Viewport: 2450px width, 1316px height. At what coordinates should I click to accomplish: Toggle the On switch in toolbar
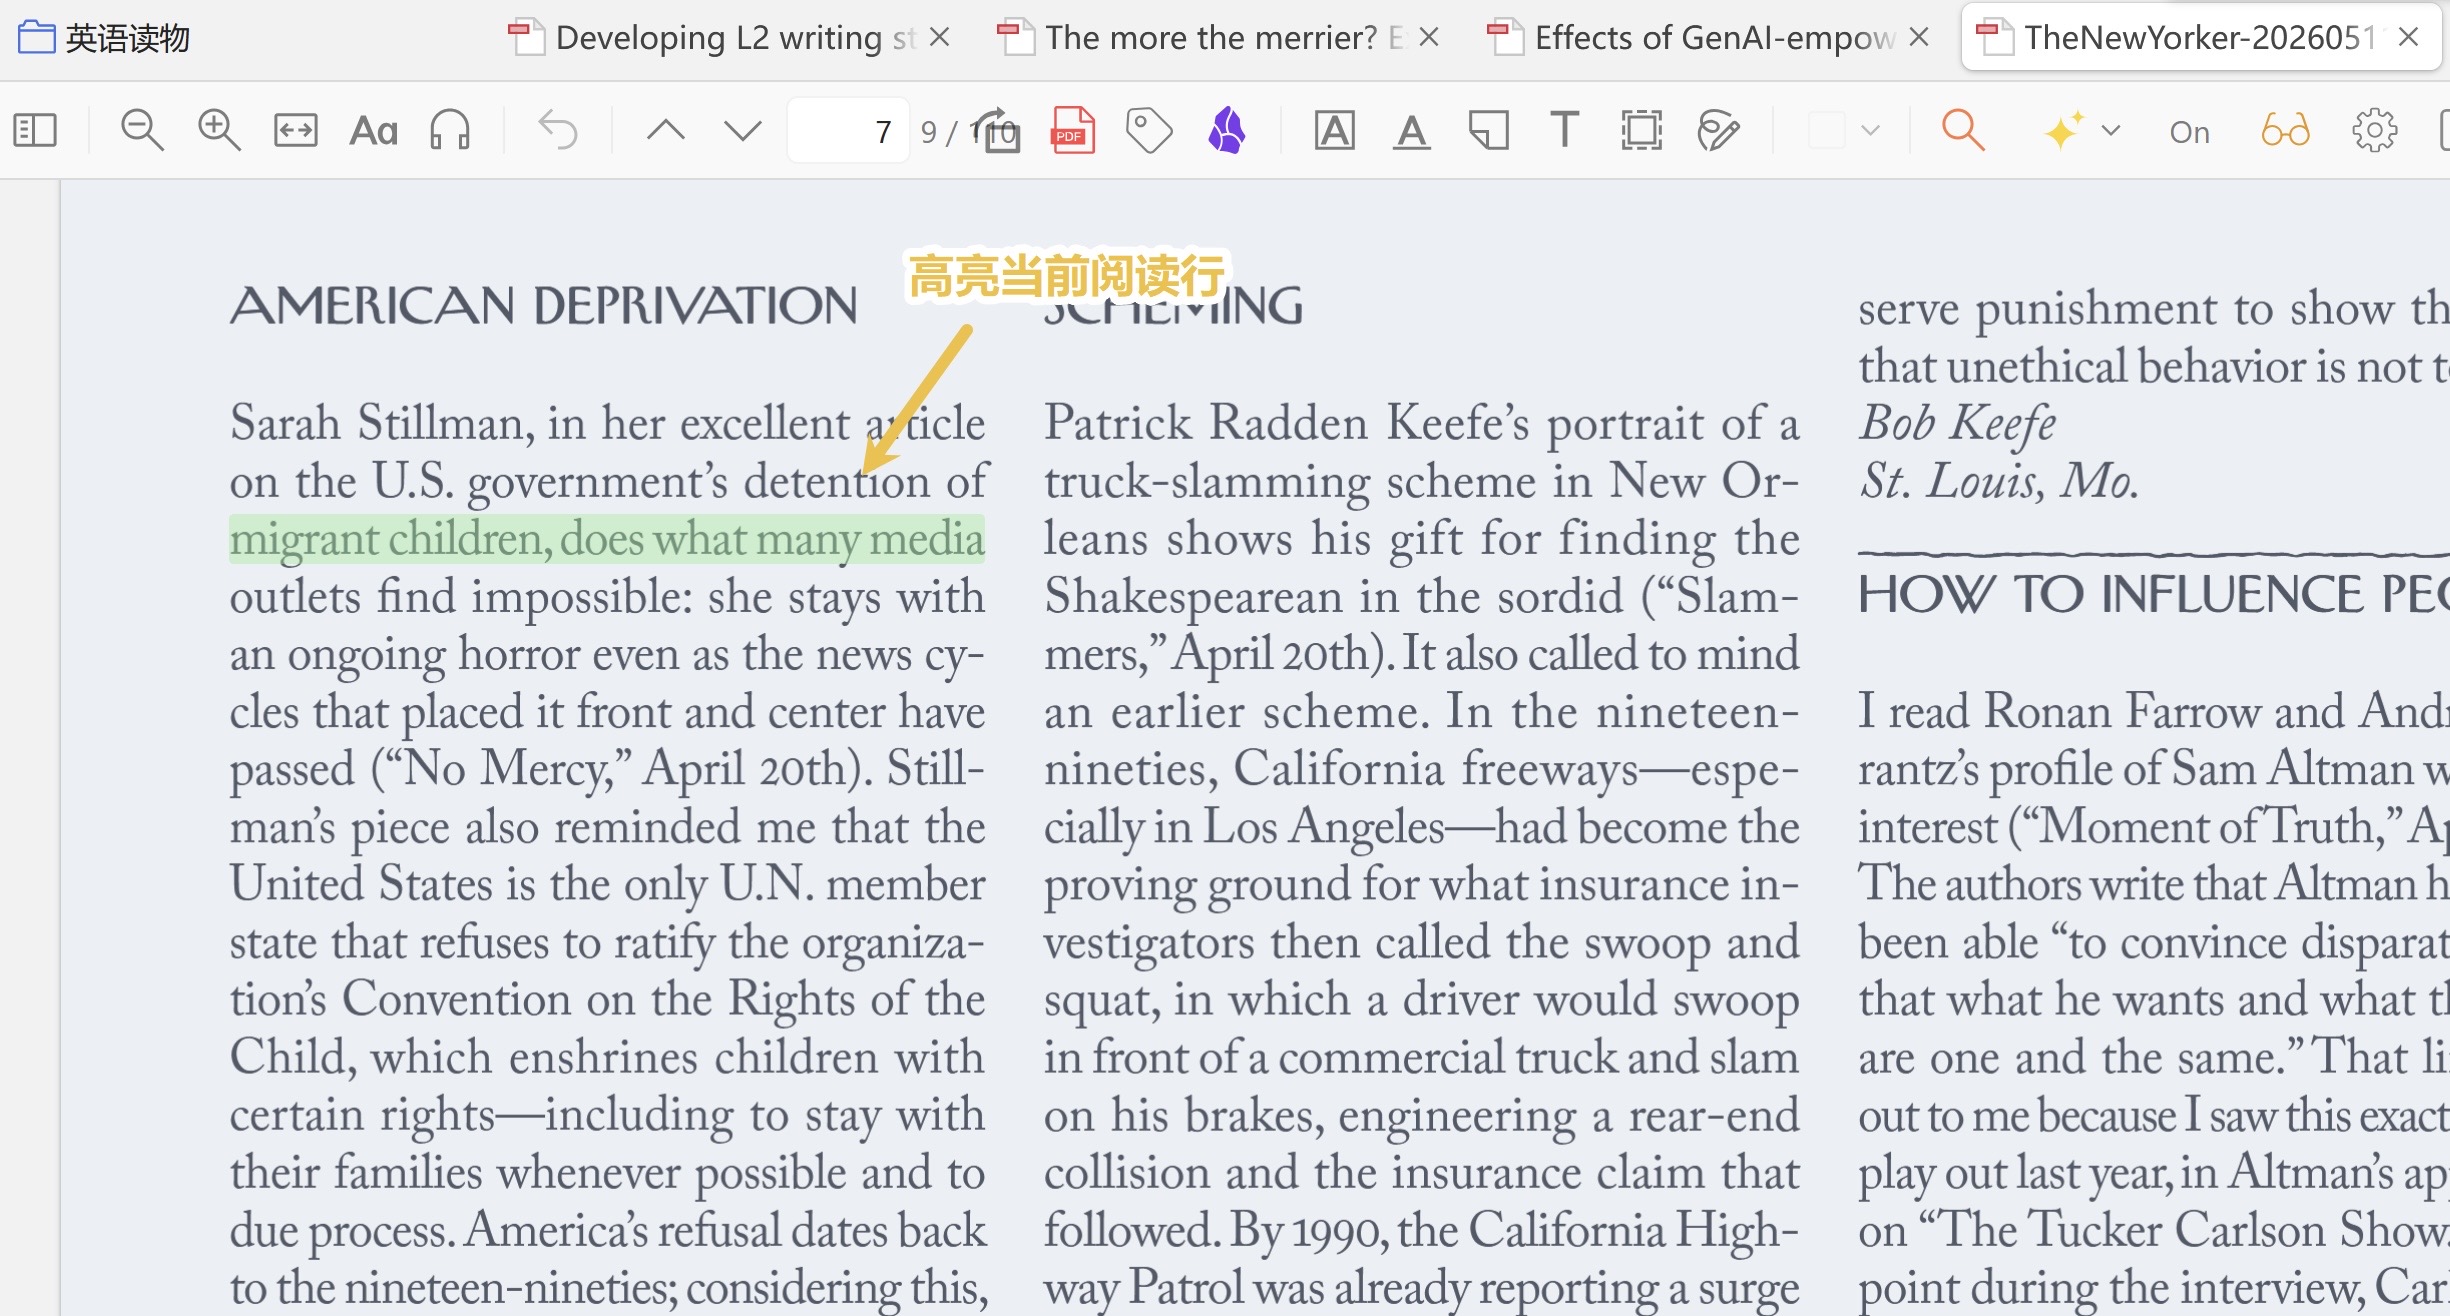click(2189, 132)
